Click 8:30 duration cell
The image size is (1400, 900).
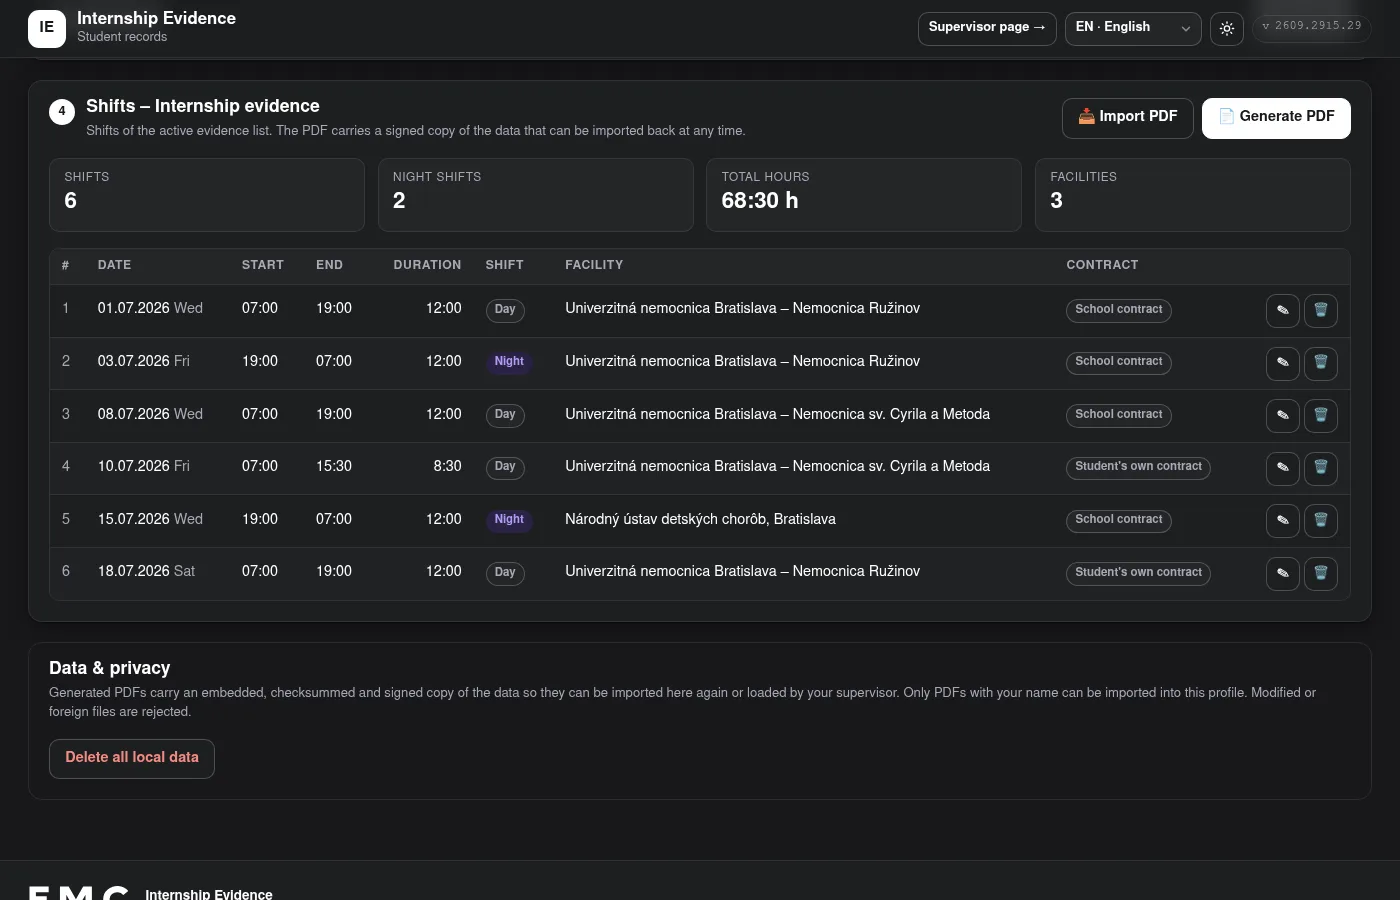[447, 466]
